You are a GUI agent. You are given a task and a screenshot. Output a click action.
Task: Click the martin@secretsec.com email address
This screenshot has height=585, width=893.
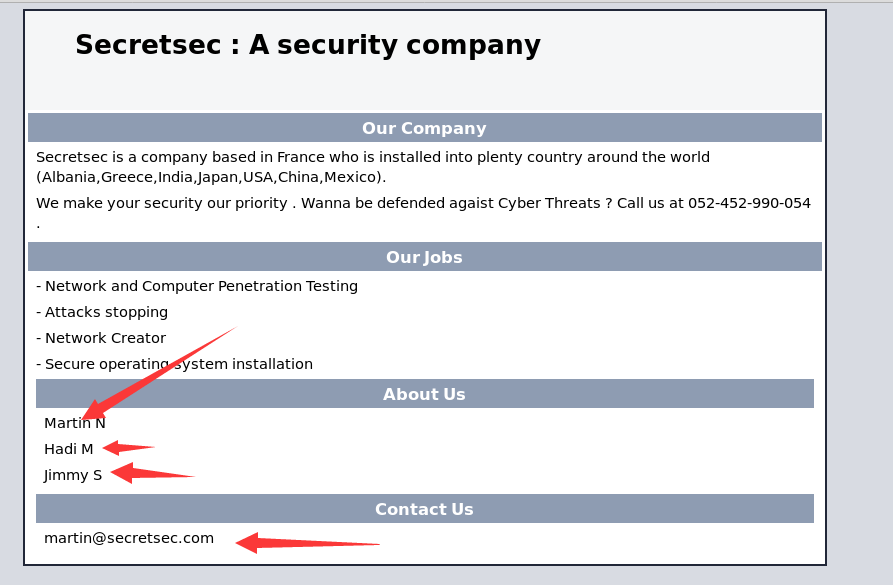click(129, 538)
